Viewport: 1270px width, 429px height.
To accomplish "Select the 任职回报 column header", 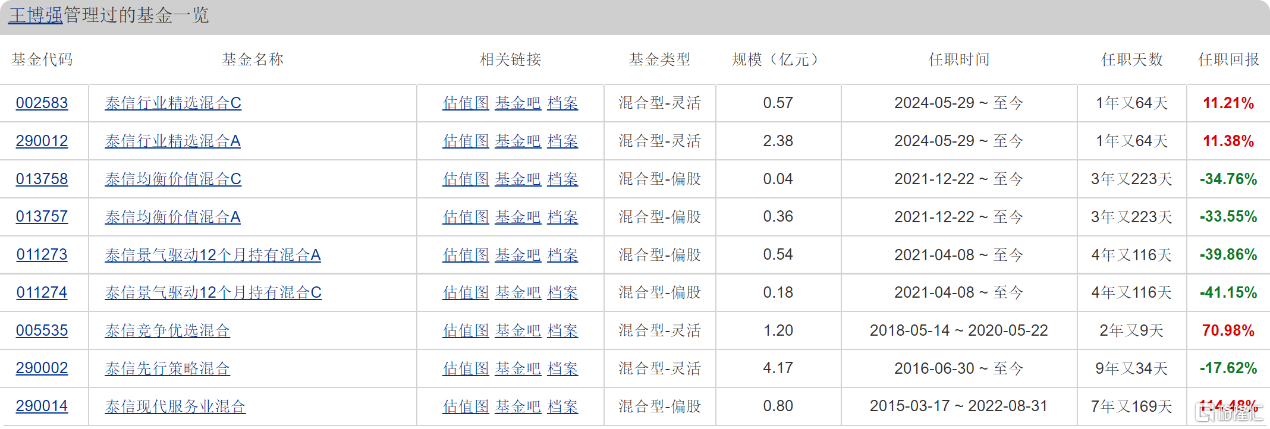I will [1229, 59].
